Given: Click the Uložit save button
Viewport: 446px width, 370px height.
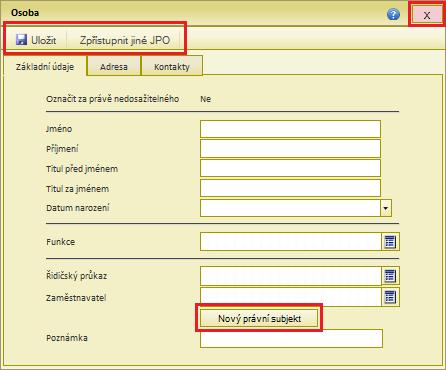Looking at the screenshot, I should point(36,40).
